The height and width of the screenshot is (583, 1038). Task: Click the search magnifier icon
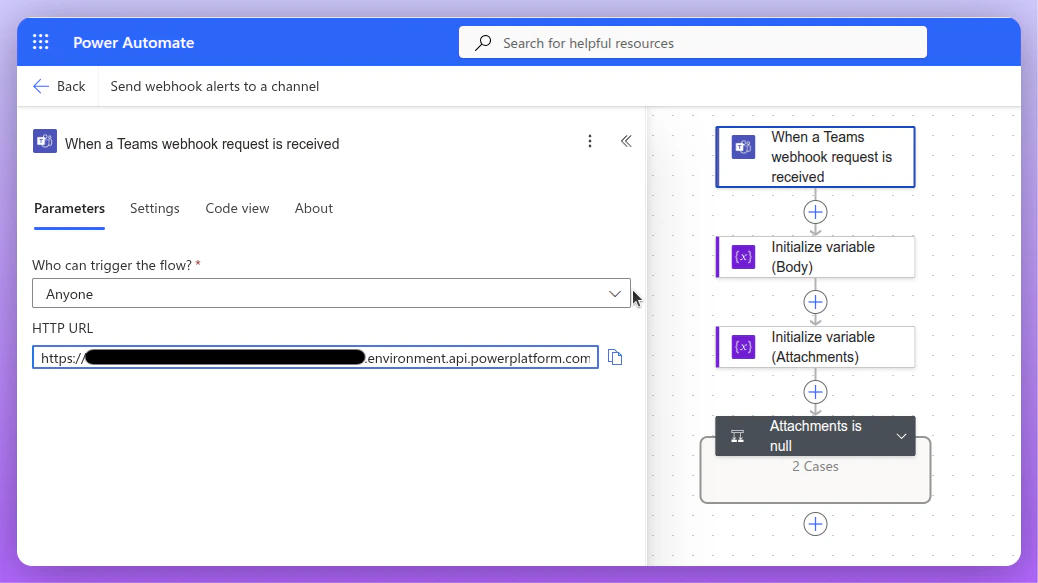pyautogui.click(x=483, y=43)
